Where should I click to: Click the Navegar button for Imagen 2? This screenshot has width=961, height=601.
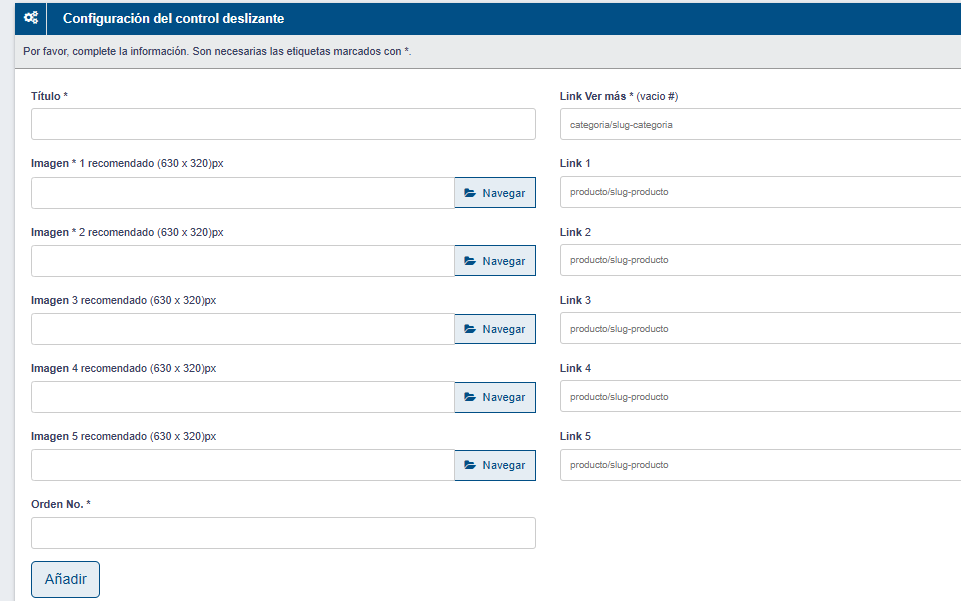pos(495,261)
